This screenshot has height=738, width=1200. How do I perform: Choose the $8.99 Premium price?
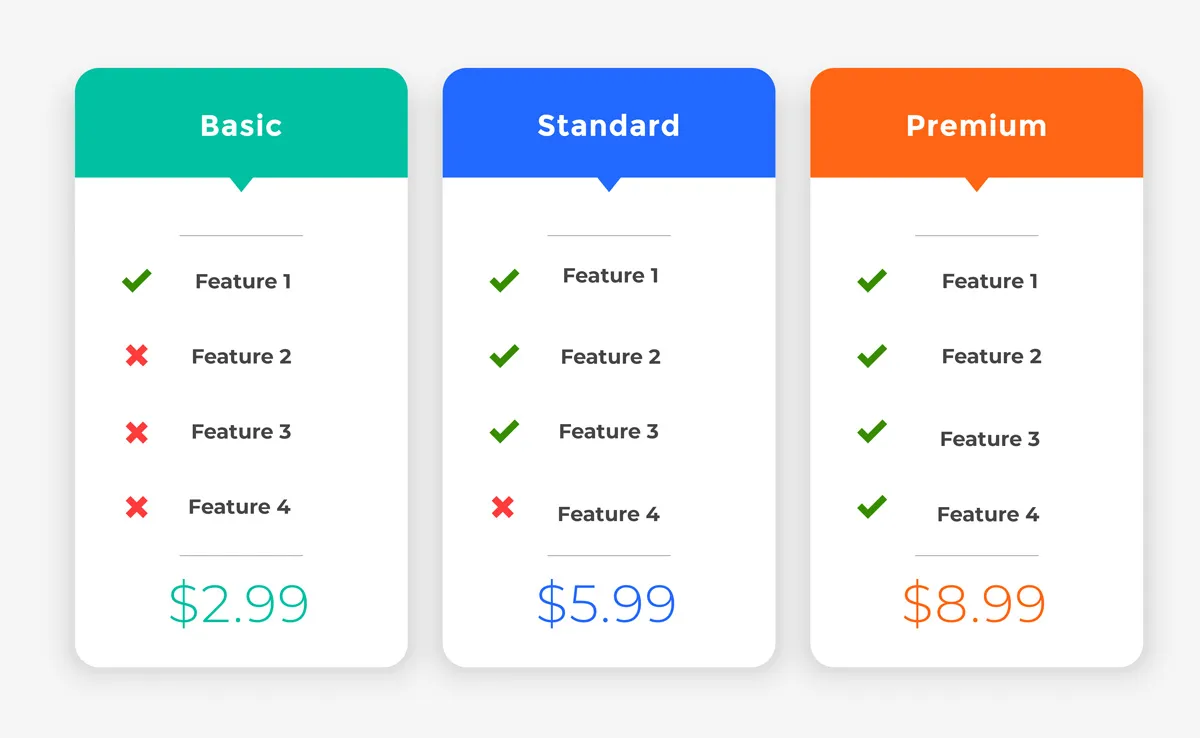pyautogui.click(x=974, y=603)
